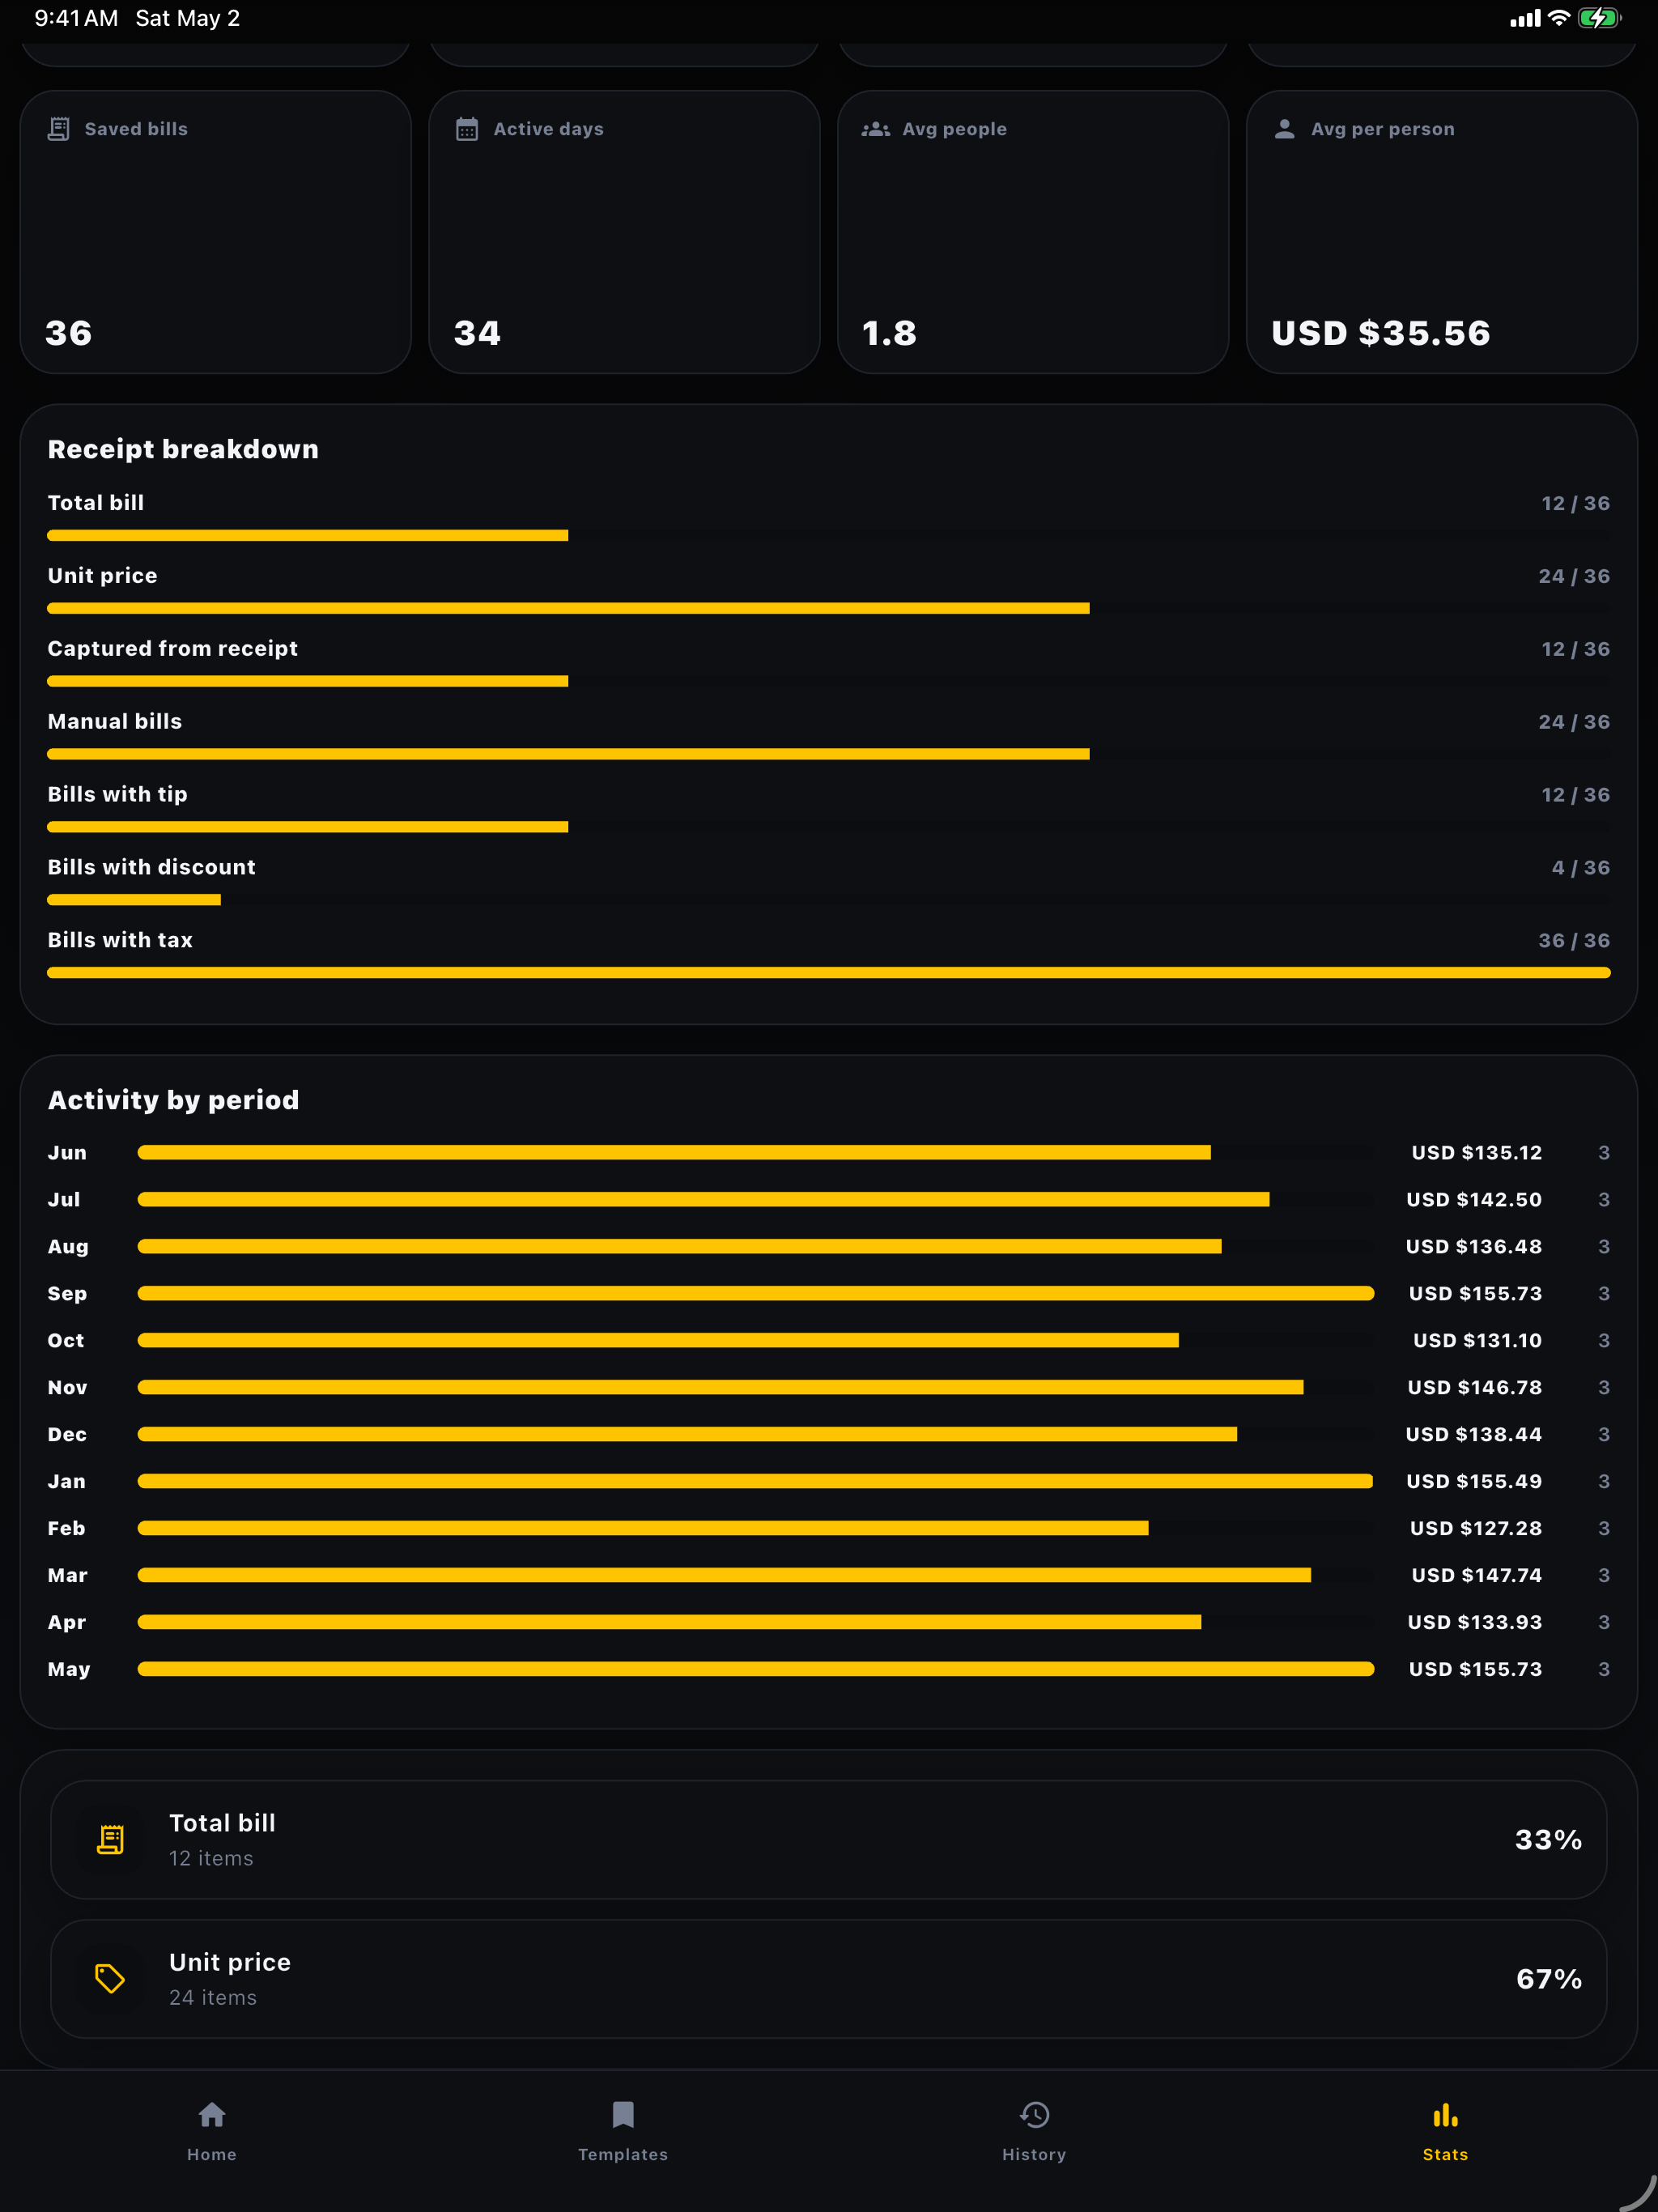Screen dimensions: 1658x2212
Task: Click the Jun activity bar
Action: [756, 1153]
